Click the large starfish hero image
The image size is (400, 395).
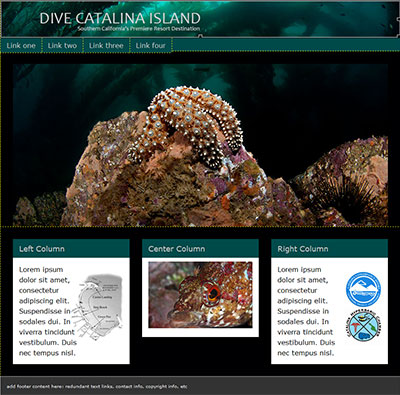[x=200, y=145]
